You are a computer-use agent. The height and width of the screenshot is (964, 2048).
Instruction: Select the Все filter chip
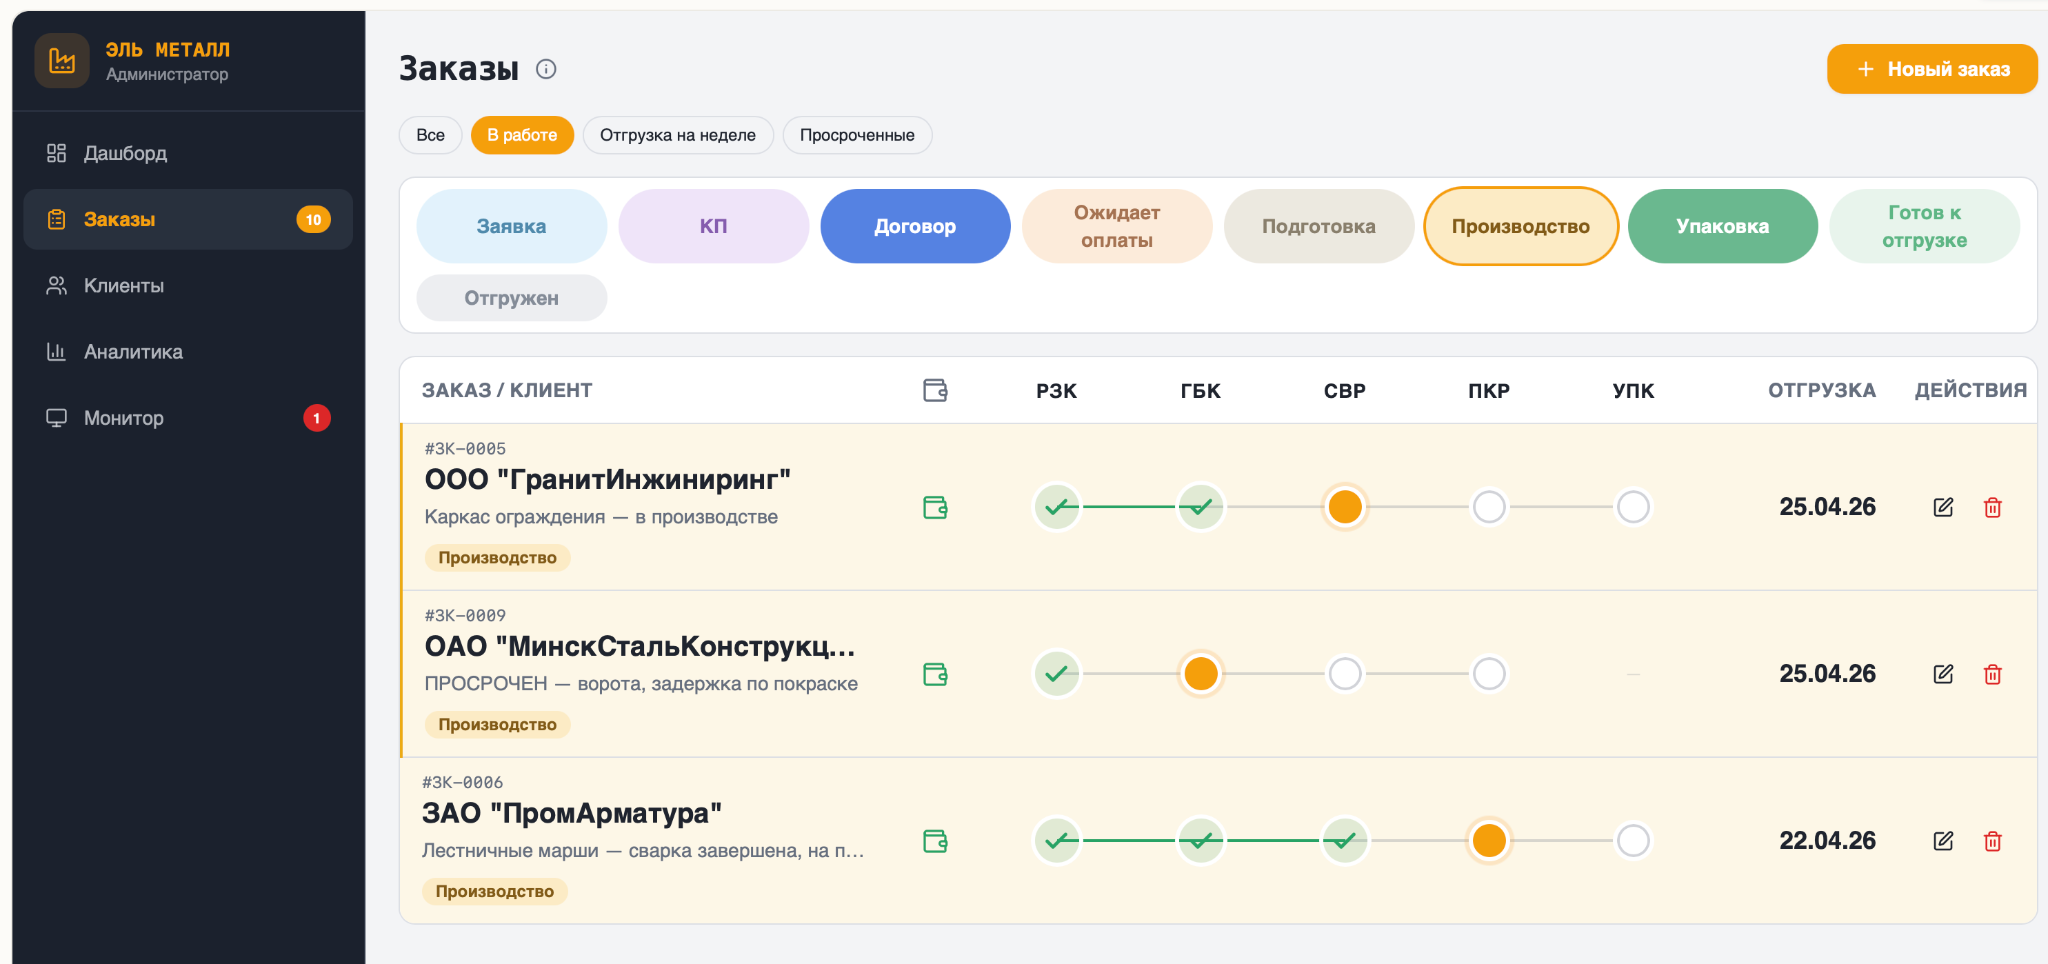[x=431, y=135]
